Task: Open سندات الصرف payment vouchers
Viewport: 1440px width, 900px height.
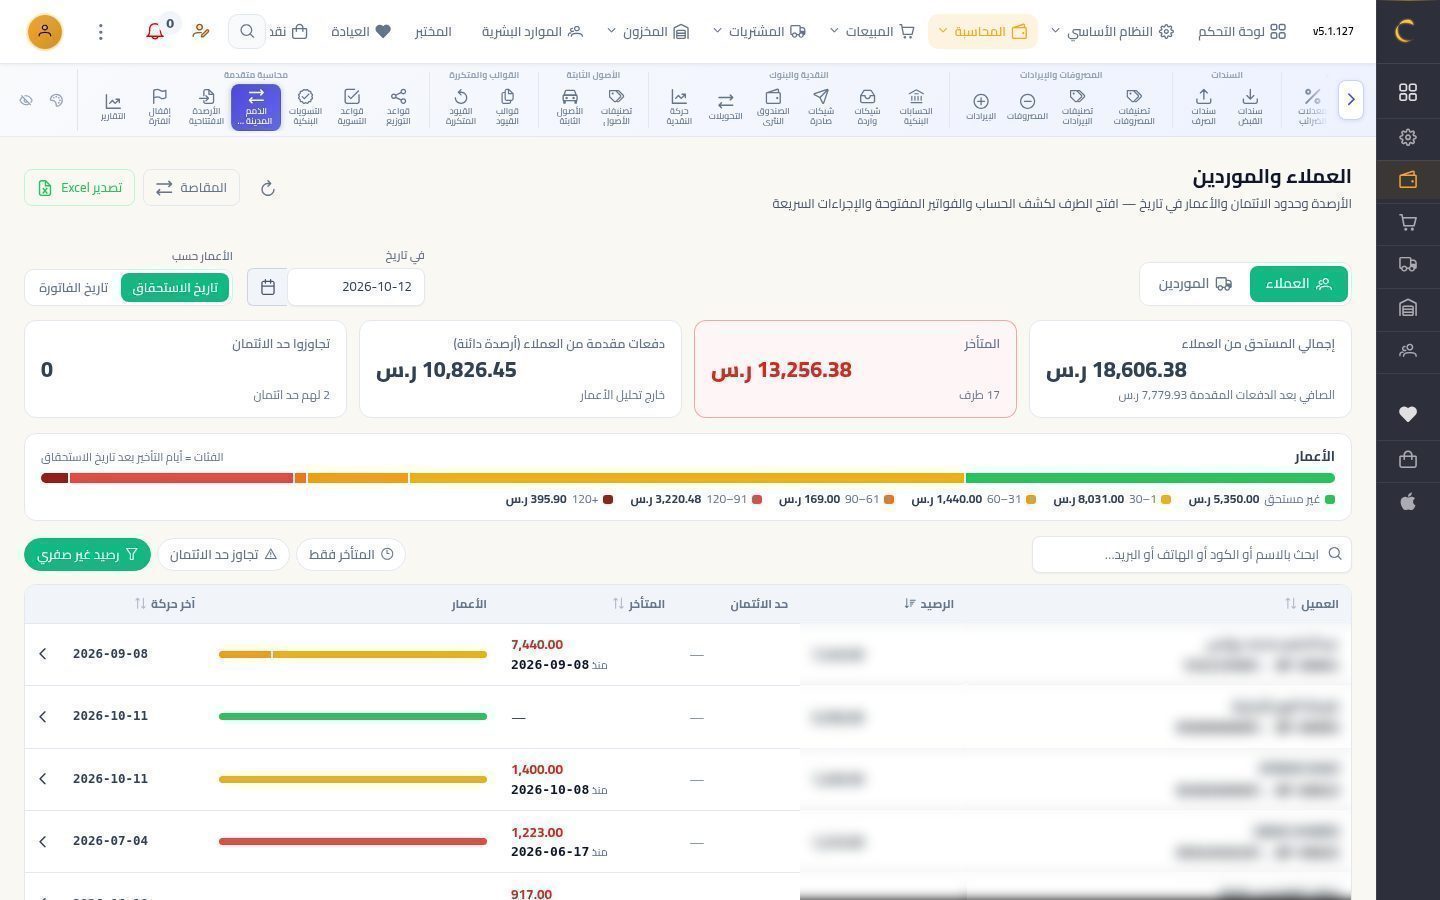Action: click(x=1203, y=106)
